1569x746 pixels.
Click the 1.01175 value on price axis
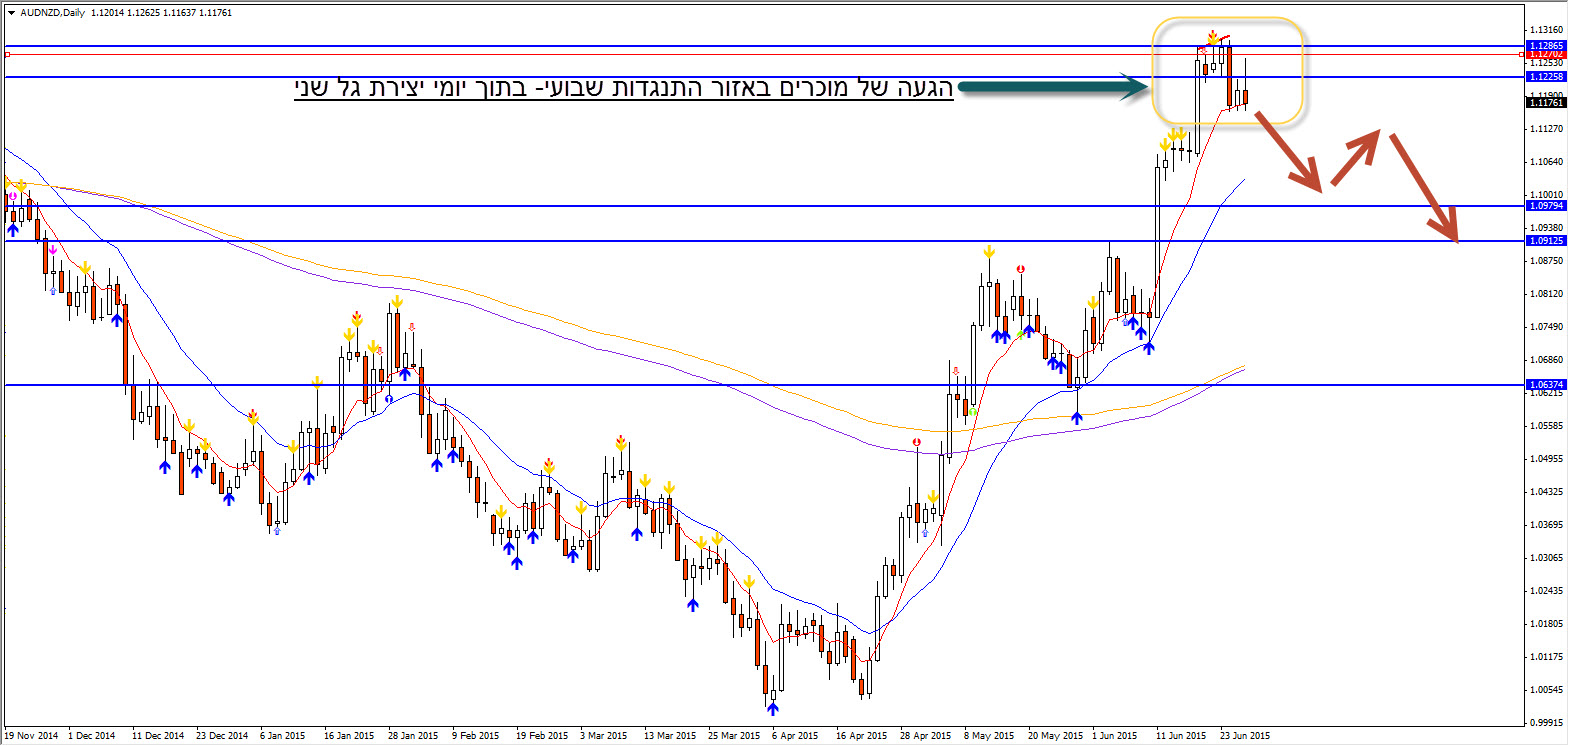click(1546, 657)
